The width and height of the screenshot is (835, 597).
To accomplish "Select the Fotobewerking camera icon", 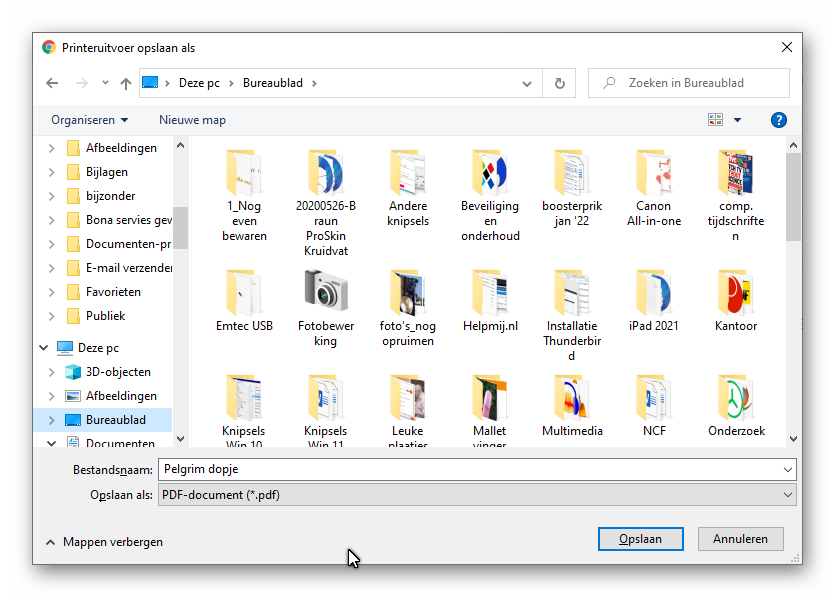I will (326, 292).
